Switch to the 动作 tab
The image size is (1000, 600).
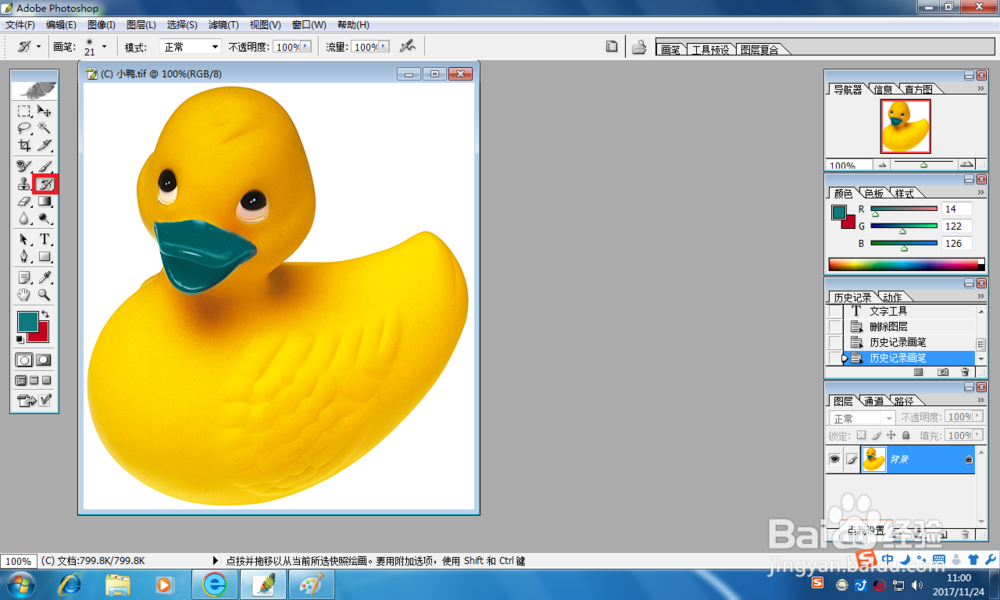(892, 297)
